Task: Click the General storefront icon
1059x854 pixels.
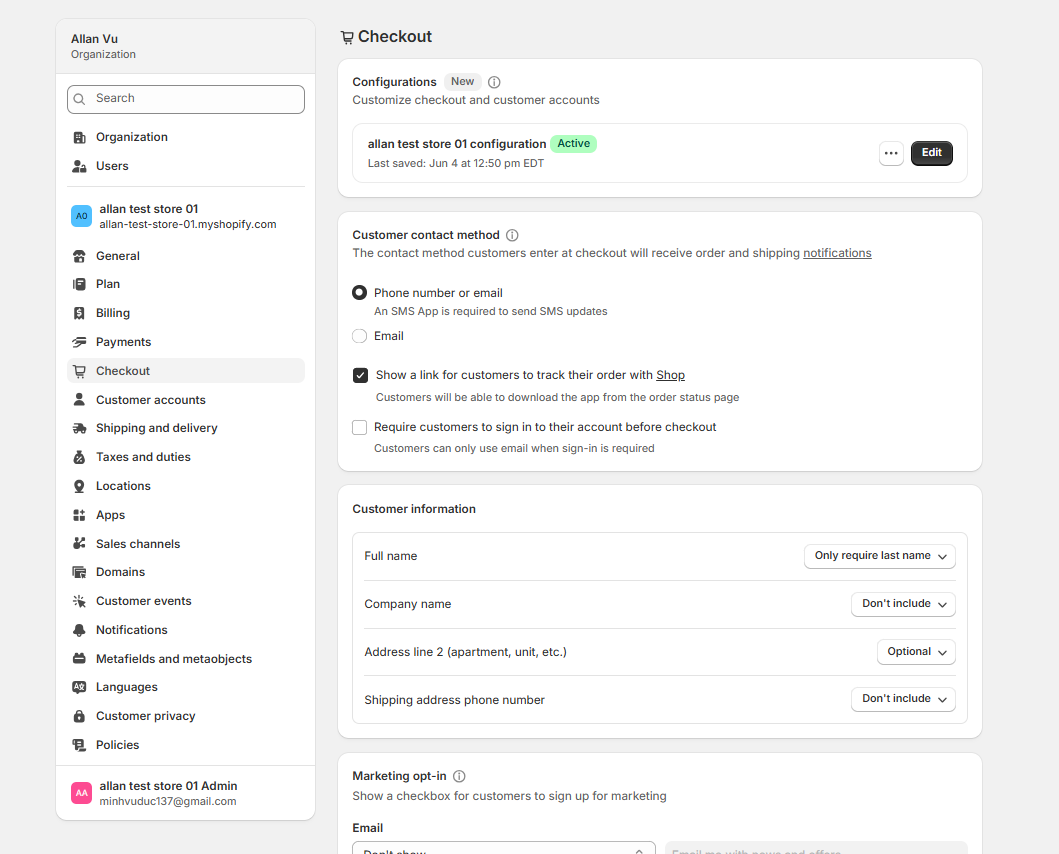Action: (79, 256)
